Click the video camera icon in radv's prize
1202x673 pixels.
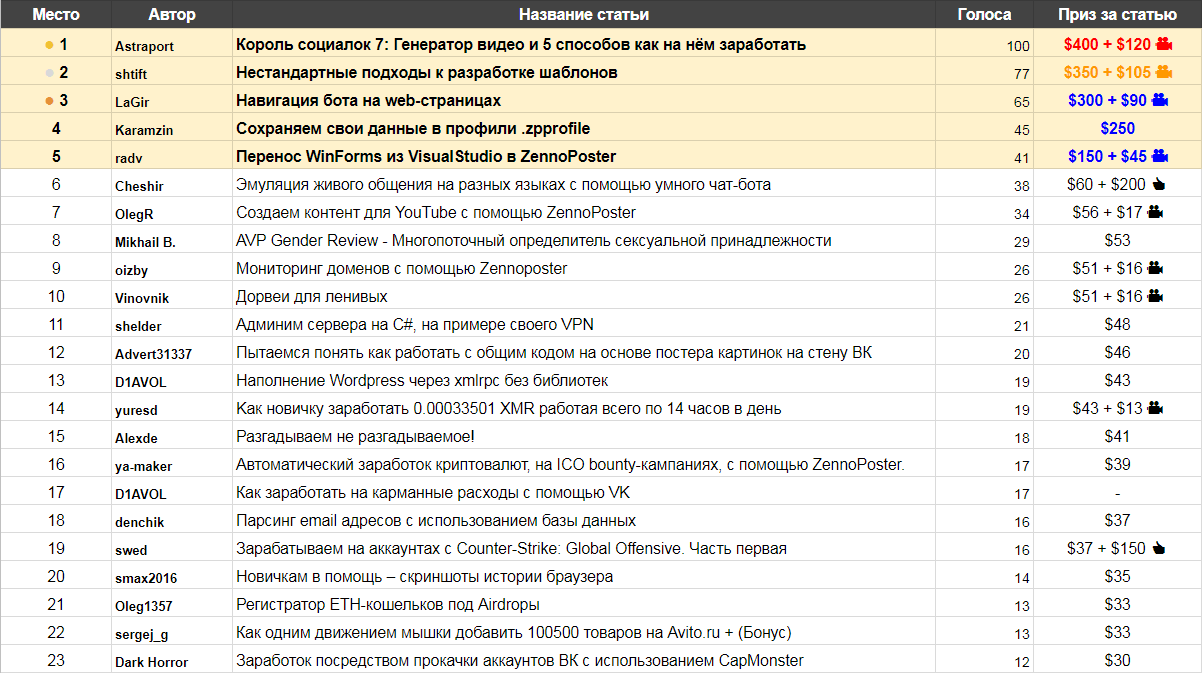pos(1160,156)
